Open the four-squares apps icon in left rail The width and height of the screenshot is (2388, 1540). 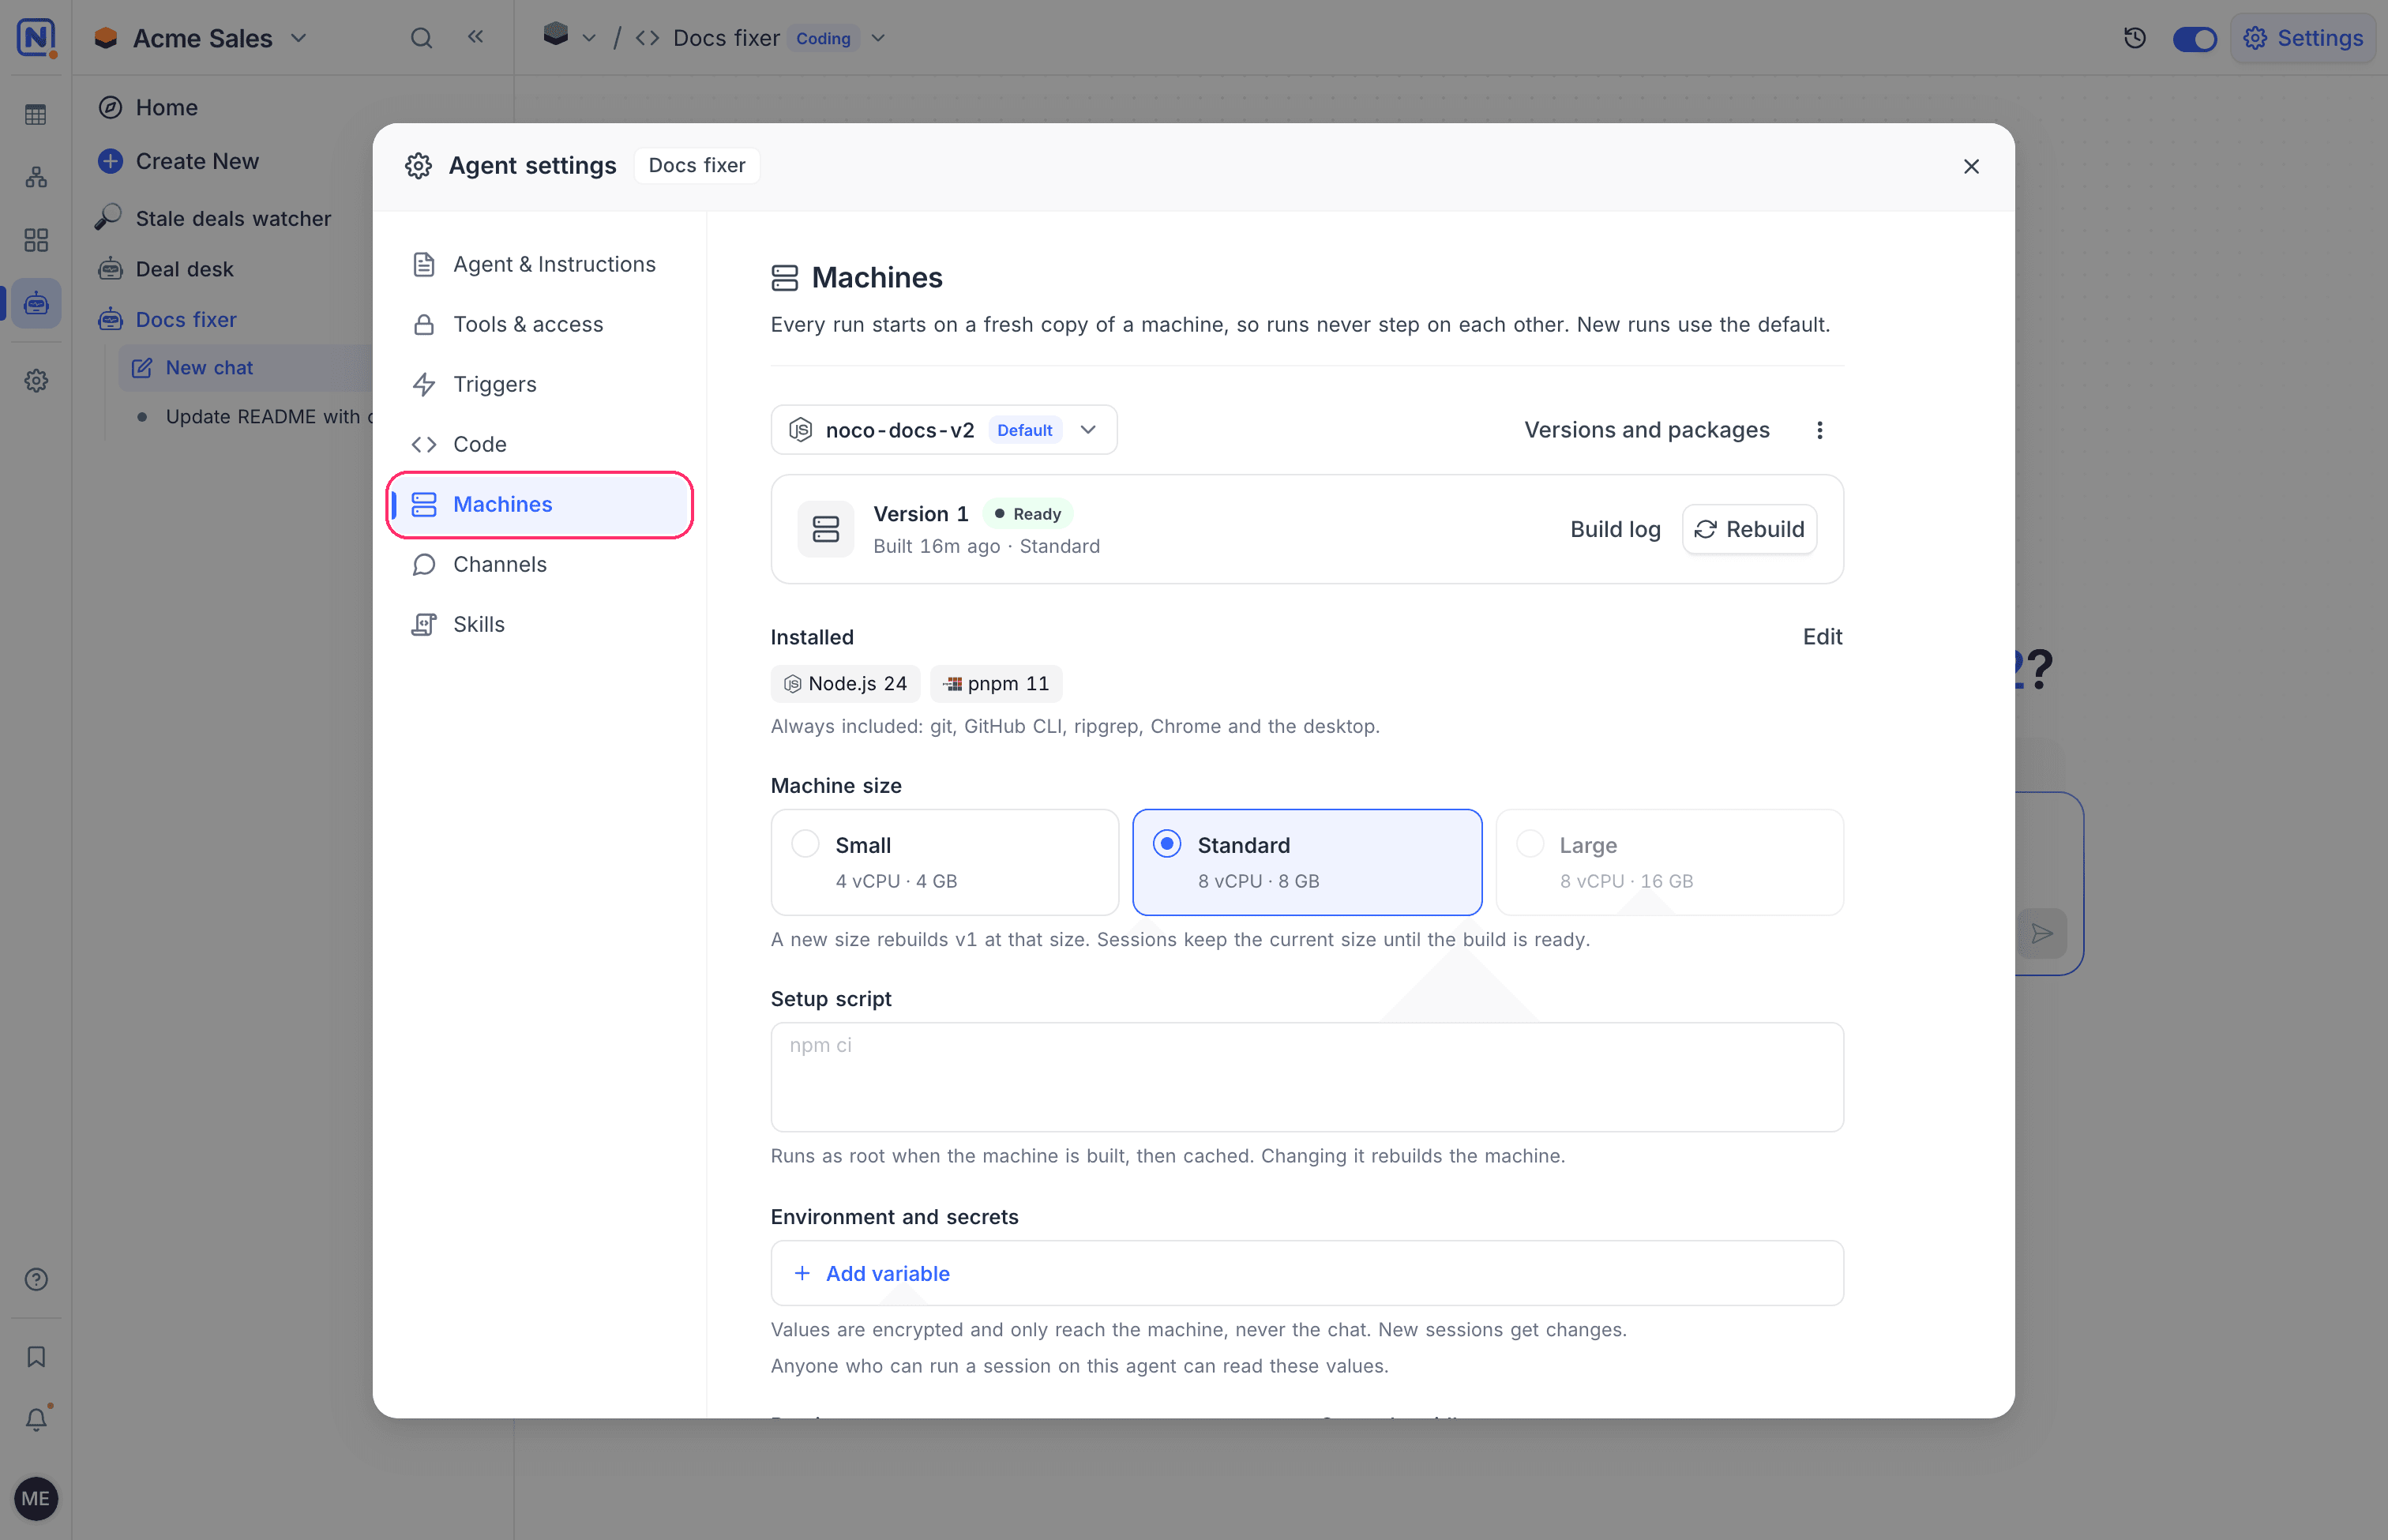click(x=36, y=240)
